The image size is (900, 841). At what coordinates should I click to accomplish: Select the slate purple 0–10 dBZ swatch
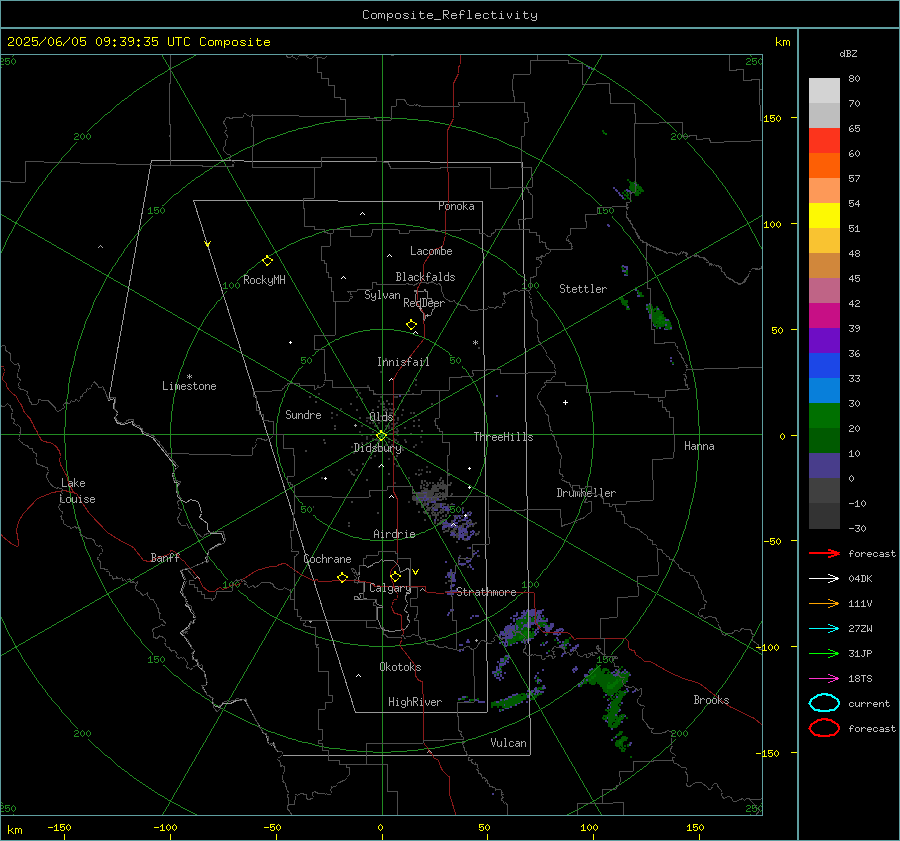pyautogui.click(x=824, y=466)
